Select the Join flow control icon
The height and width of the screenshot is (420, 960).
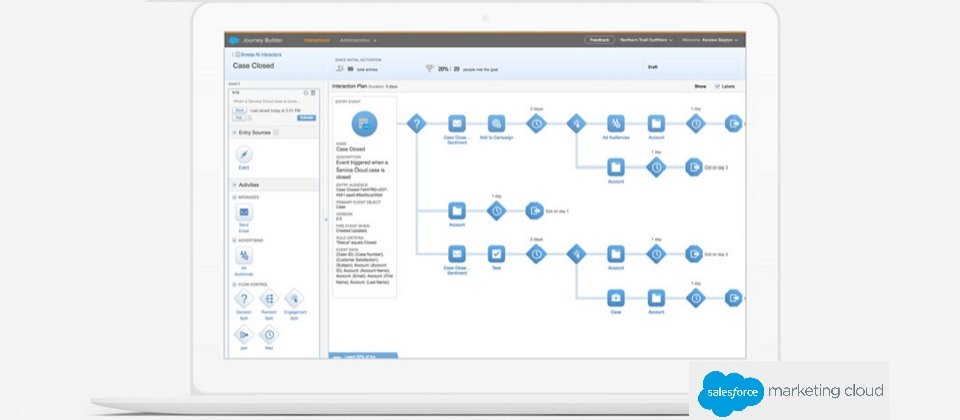point(244,334)
